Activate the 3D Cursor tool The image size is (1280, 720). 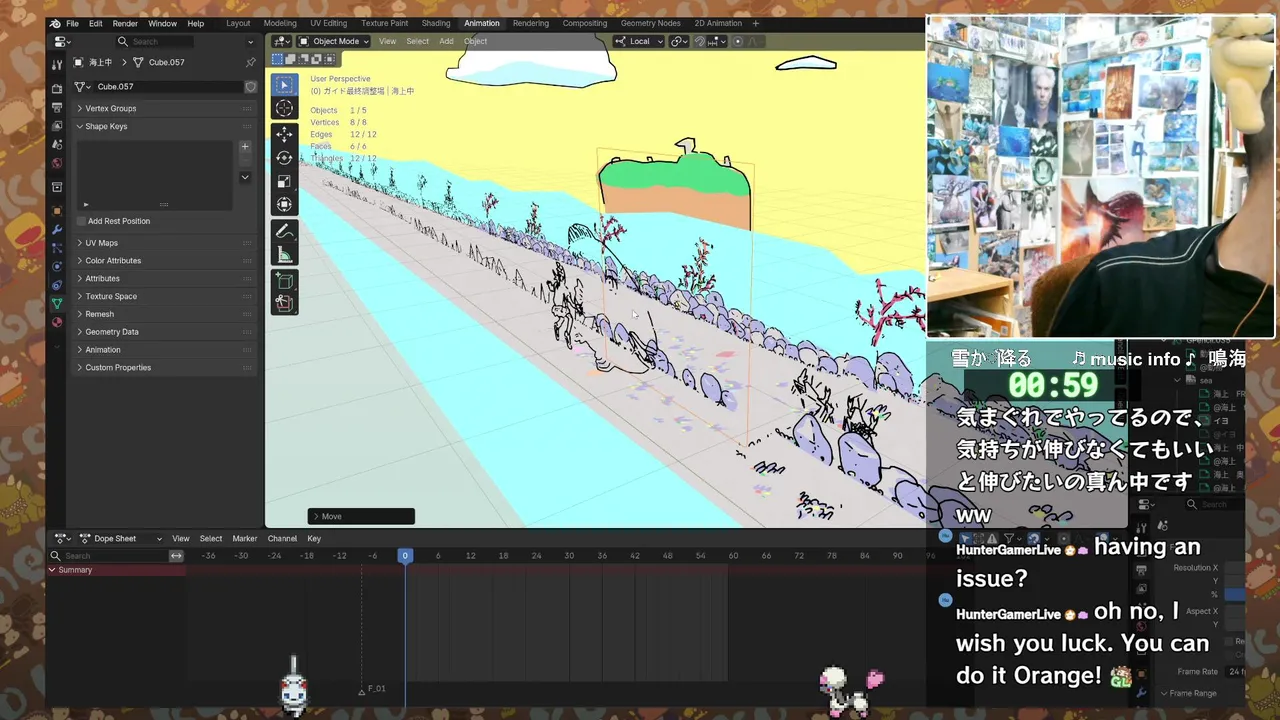tap(284, 109)
